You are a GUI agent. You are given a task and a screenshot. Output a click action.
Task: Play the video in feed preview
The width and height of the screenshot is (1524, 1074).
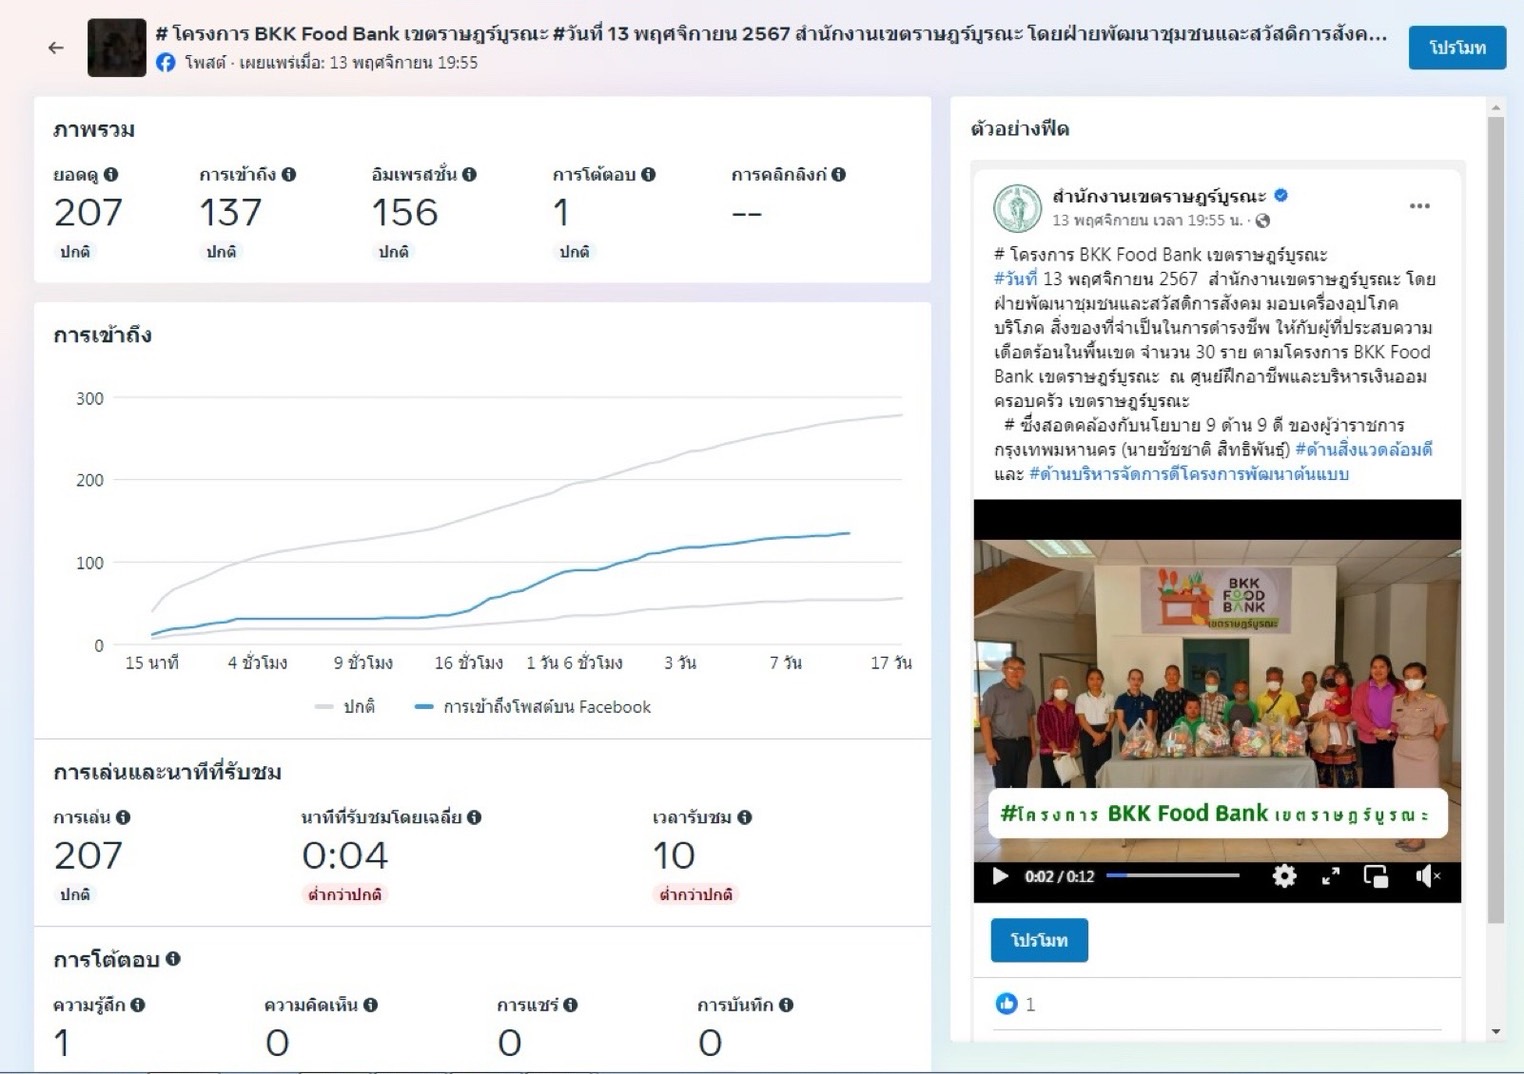tap(999, 877)
